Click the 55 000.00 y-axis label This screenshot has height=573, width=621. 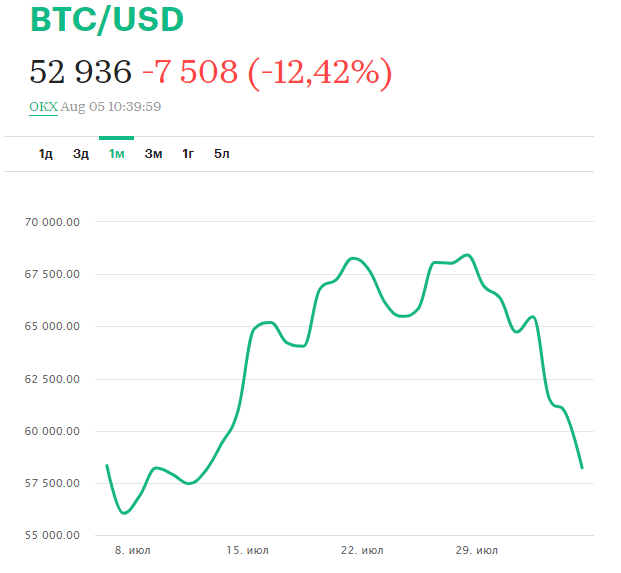(51, 536)
